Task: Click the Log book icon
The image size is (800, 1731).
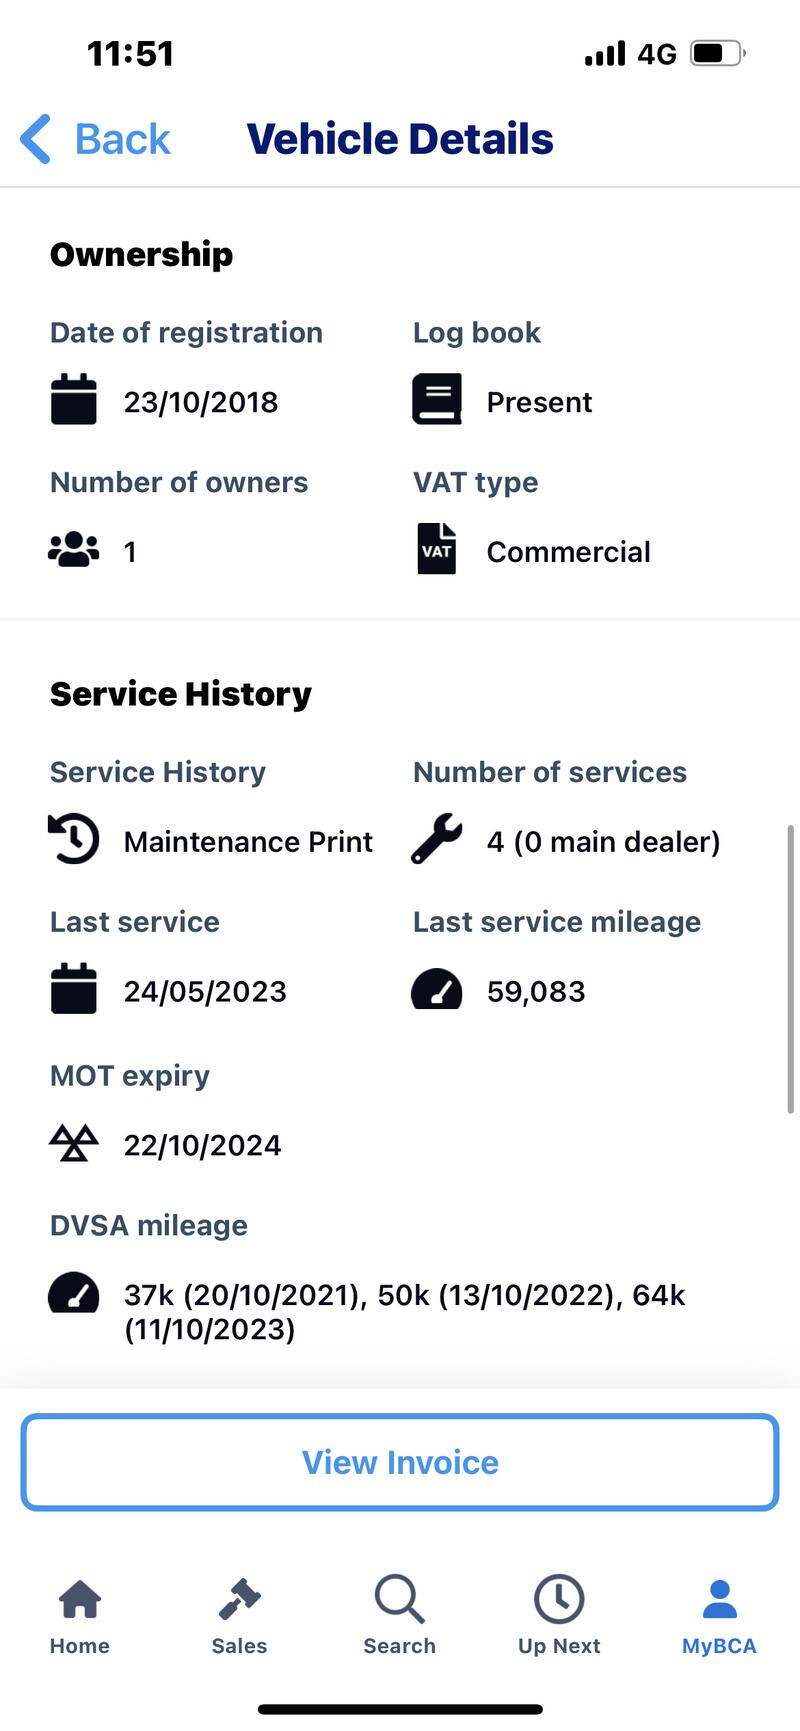Action: (437, 400)
